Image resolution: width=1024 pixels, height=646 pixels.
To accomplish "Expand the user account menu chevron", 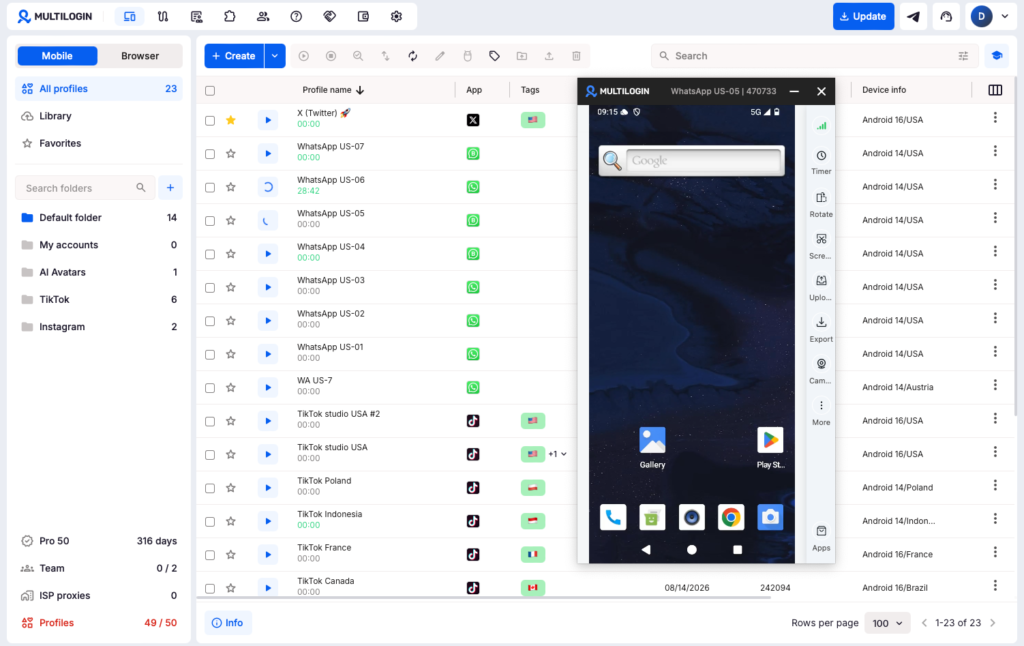I will 1005,16.
